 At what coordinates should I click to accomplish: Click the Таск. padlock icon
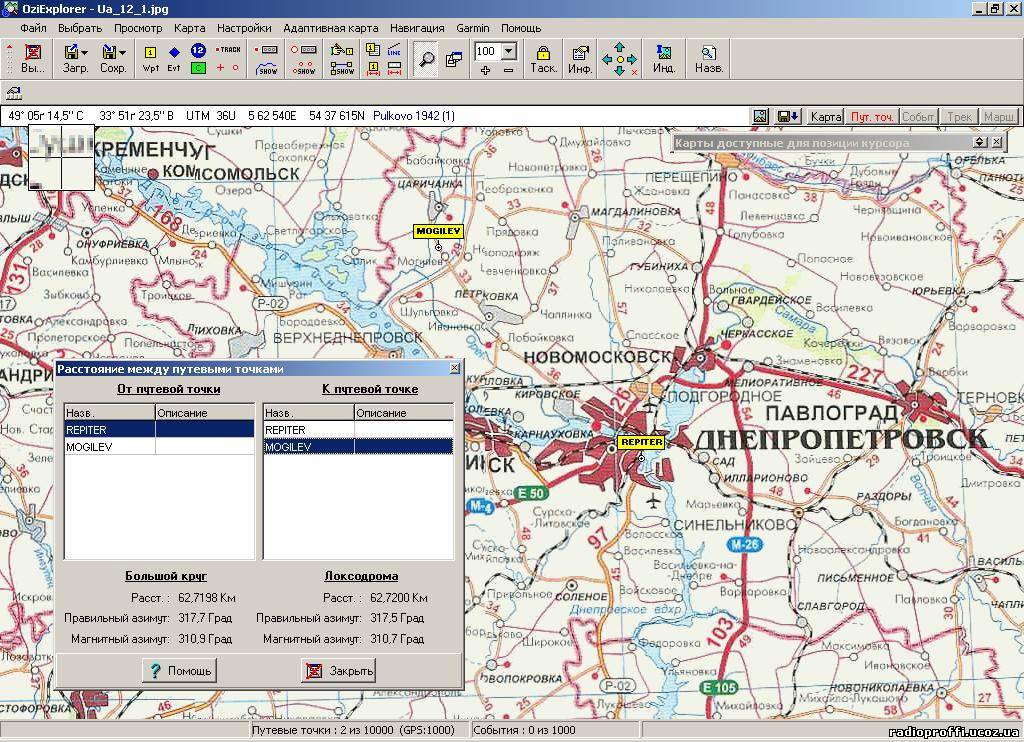543,53
